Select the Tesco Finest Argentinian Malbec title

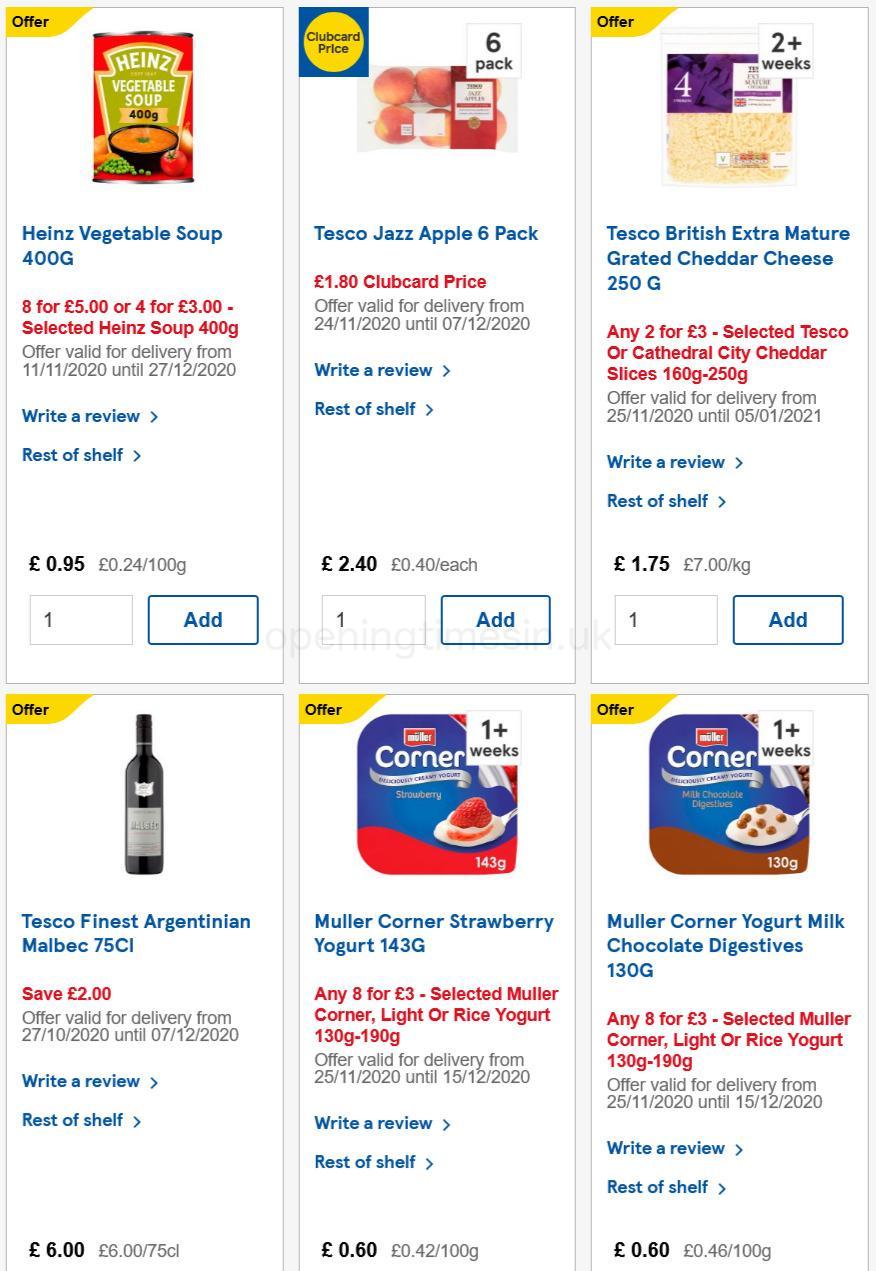(x=136, y=933)
